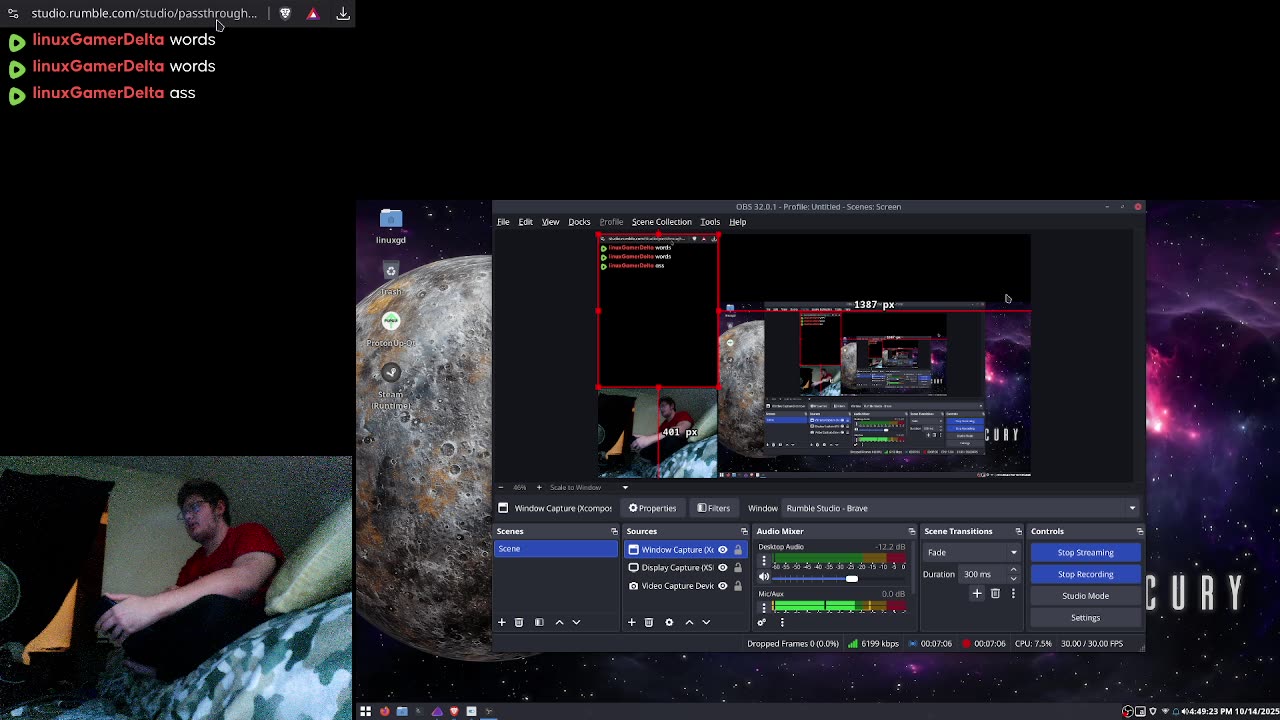
Task: Open the Scale to Window dropdown
Action: pyautogui.click(x=588, y=487)
